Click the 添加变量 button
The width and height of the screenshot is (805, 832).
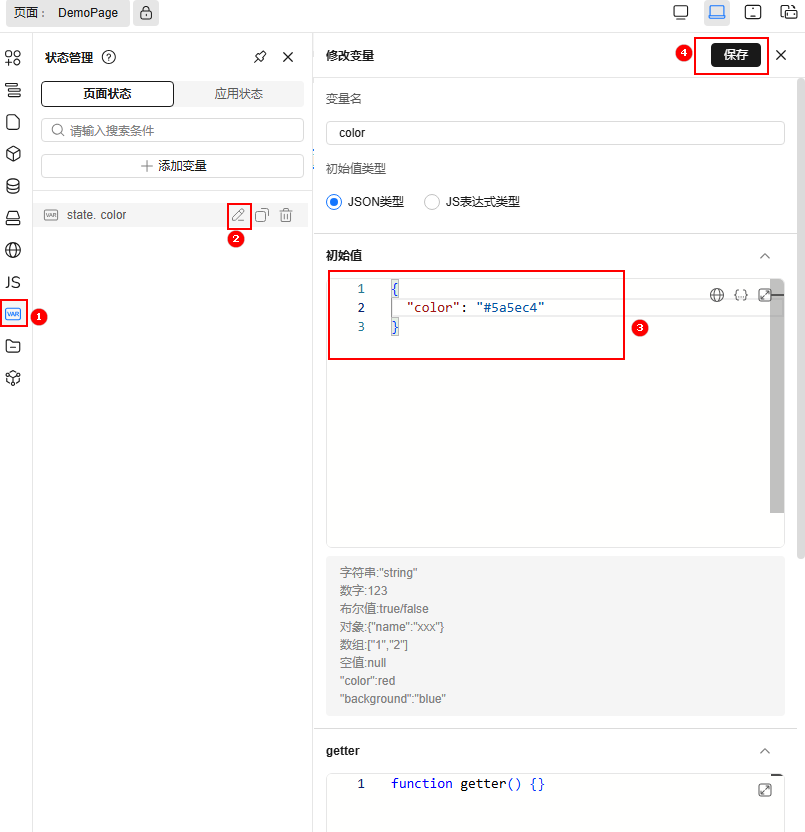(x=172, y=166)
